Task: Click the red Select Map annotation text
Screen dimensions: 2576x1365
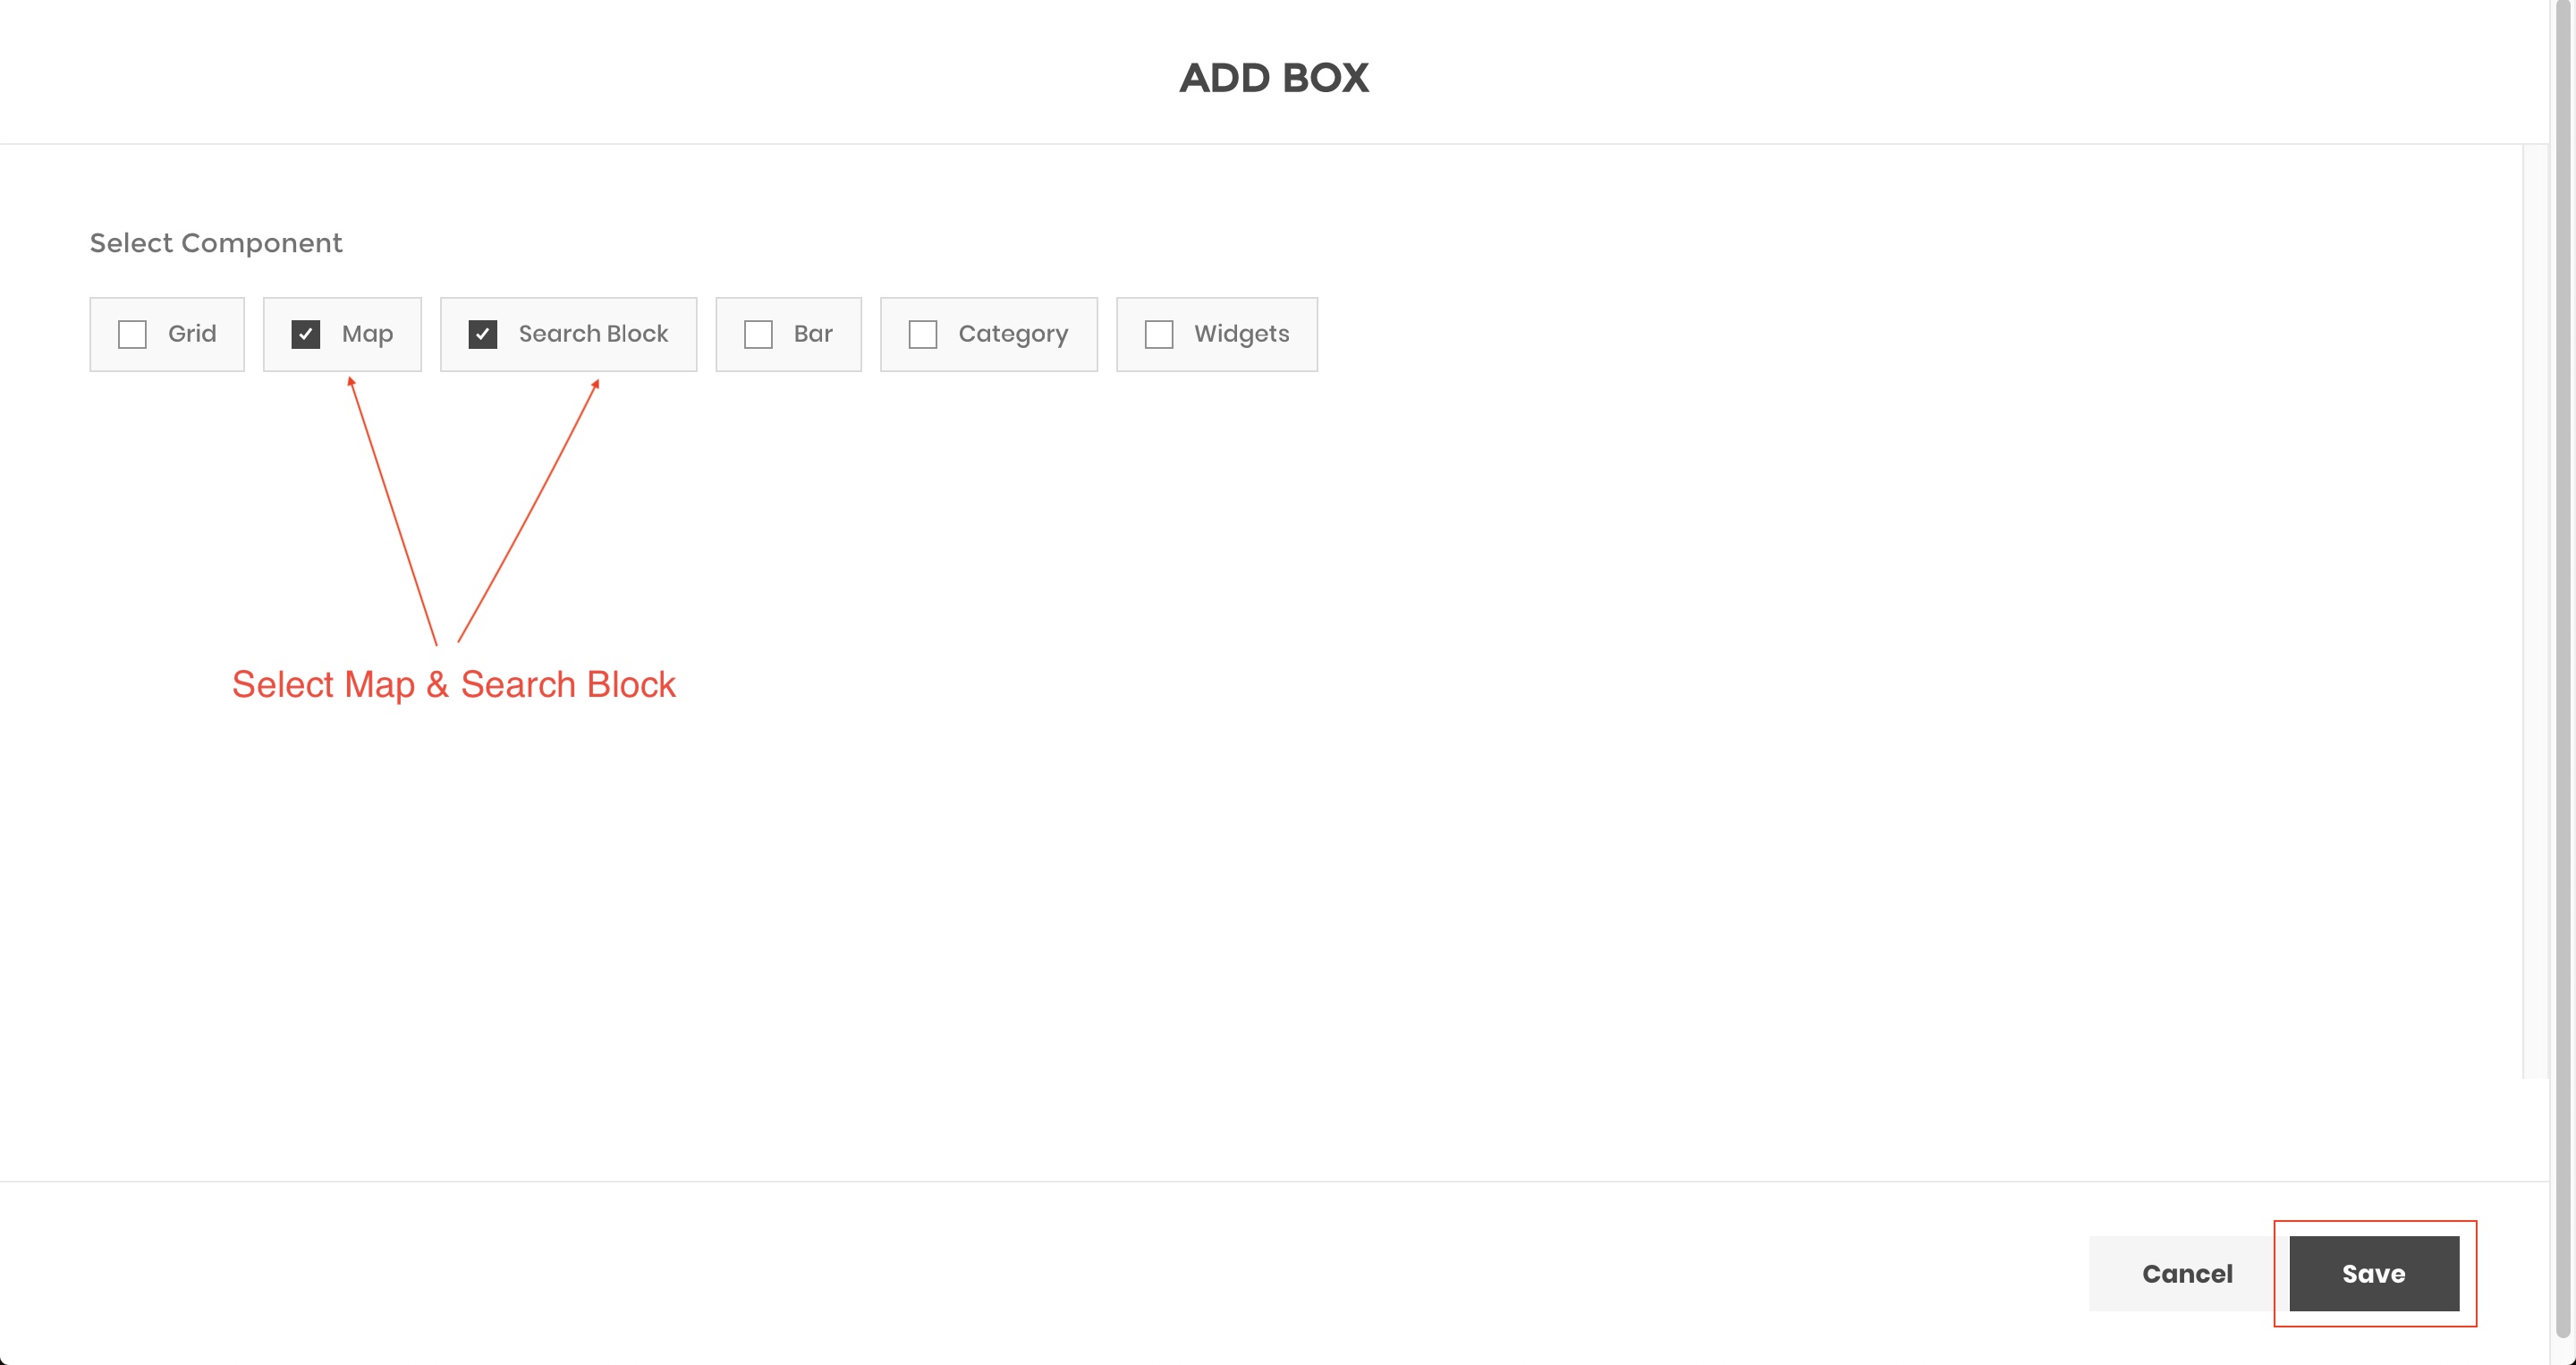Action: coord(454,685)
